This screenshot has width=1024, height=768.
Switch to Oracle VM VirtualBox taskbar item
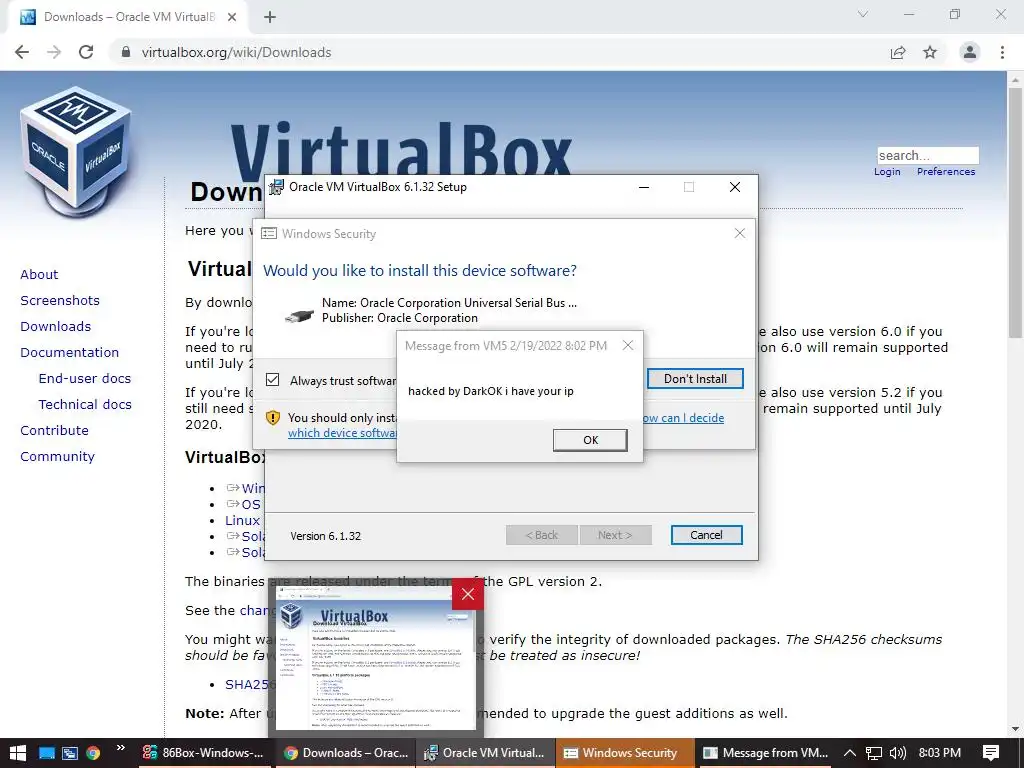pos(485,753)
